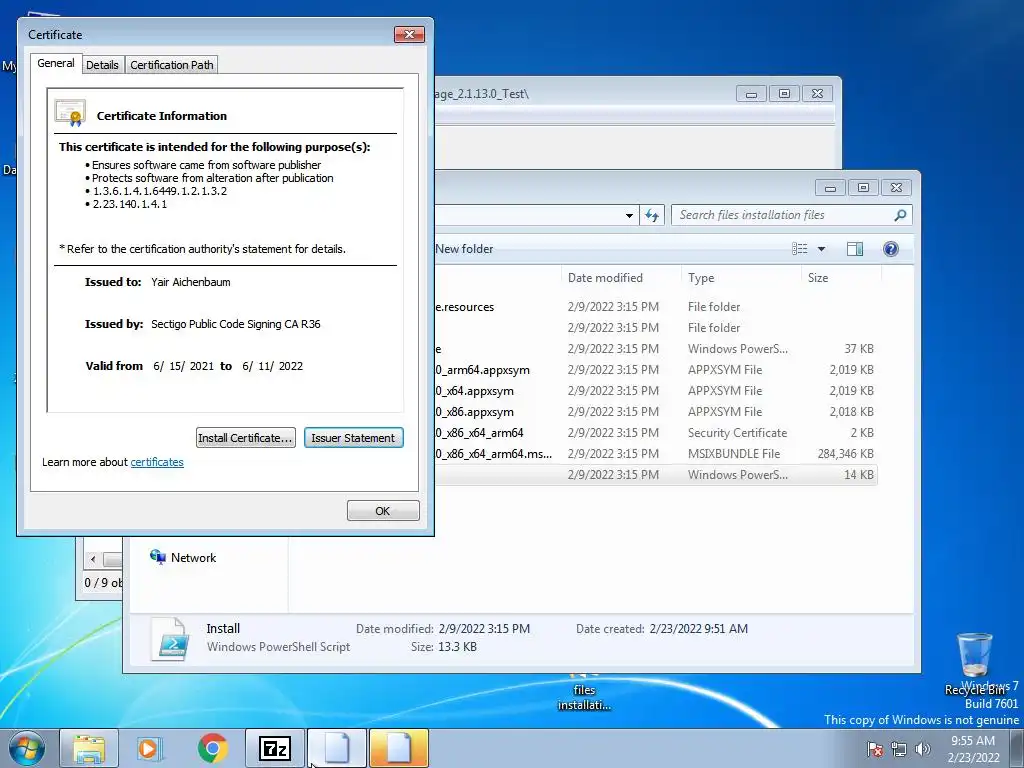
Task: Expand the view options dropdown arrow
Action: pyautogui.click(x=822, y=249)
